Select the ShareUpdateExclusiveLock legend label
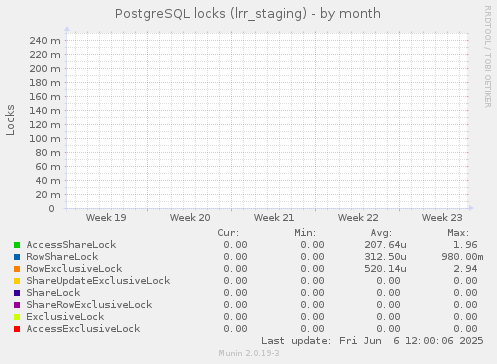This screenshot has height=364, width=497. pyautogui.click(x=98, y=281)
